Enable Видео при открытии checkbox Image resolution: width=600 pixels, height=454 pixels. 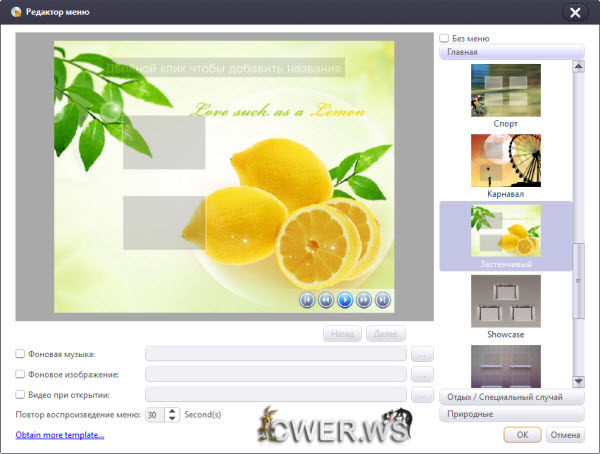(20, 394)
